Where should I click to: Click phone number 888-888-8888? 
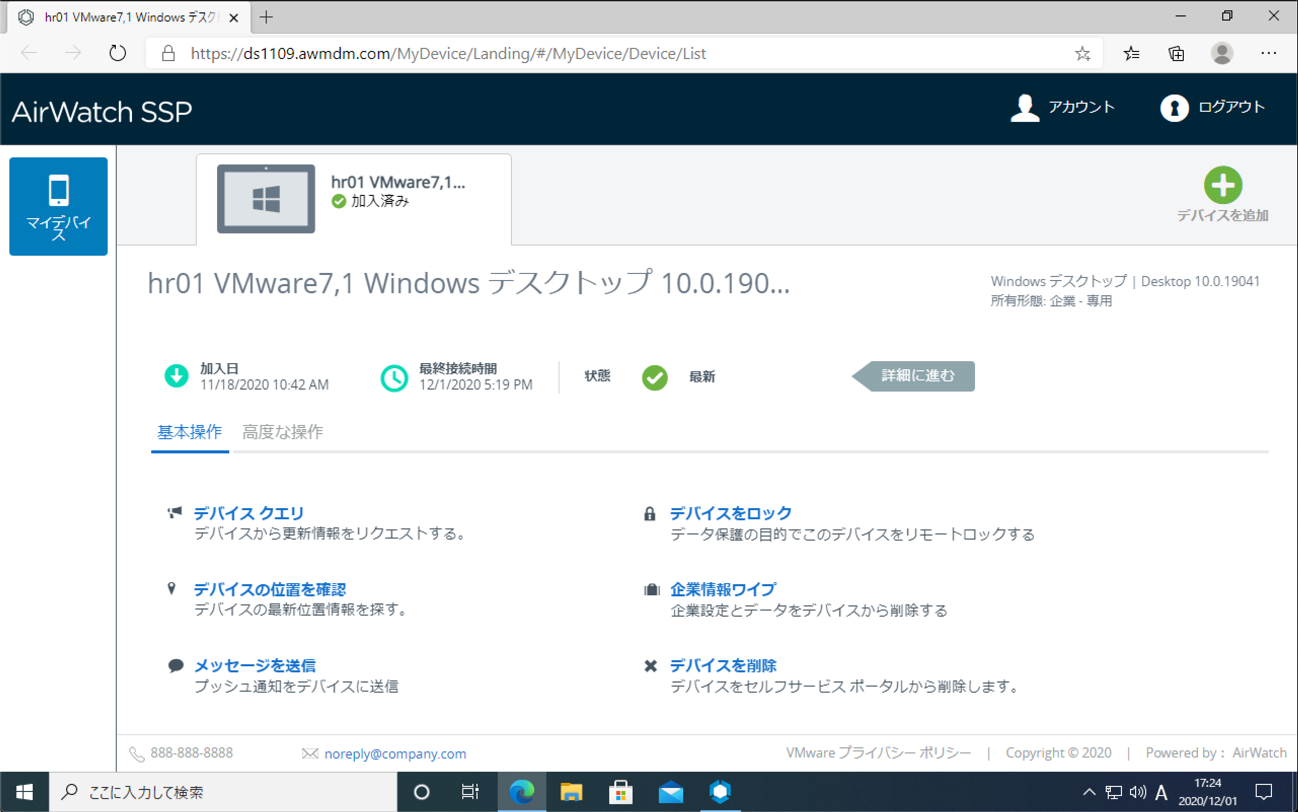[x=192, y=753]
